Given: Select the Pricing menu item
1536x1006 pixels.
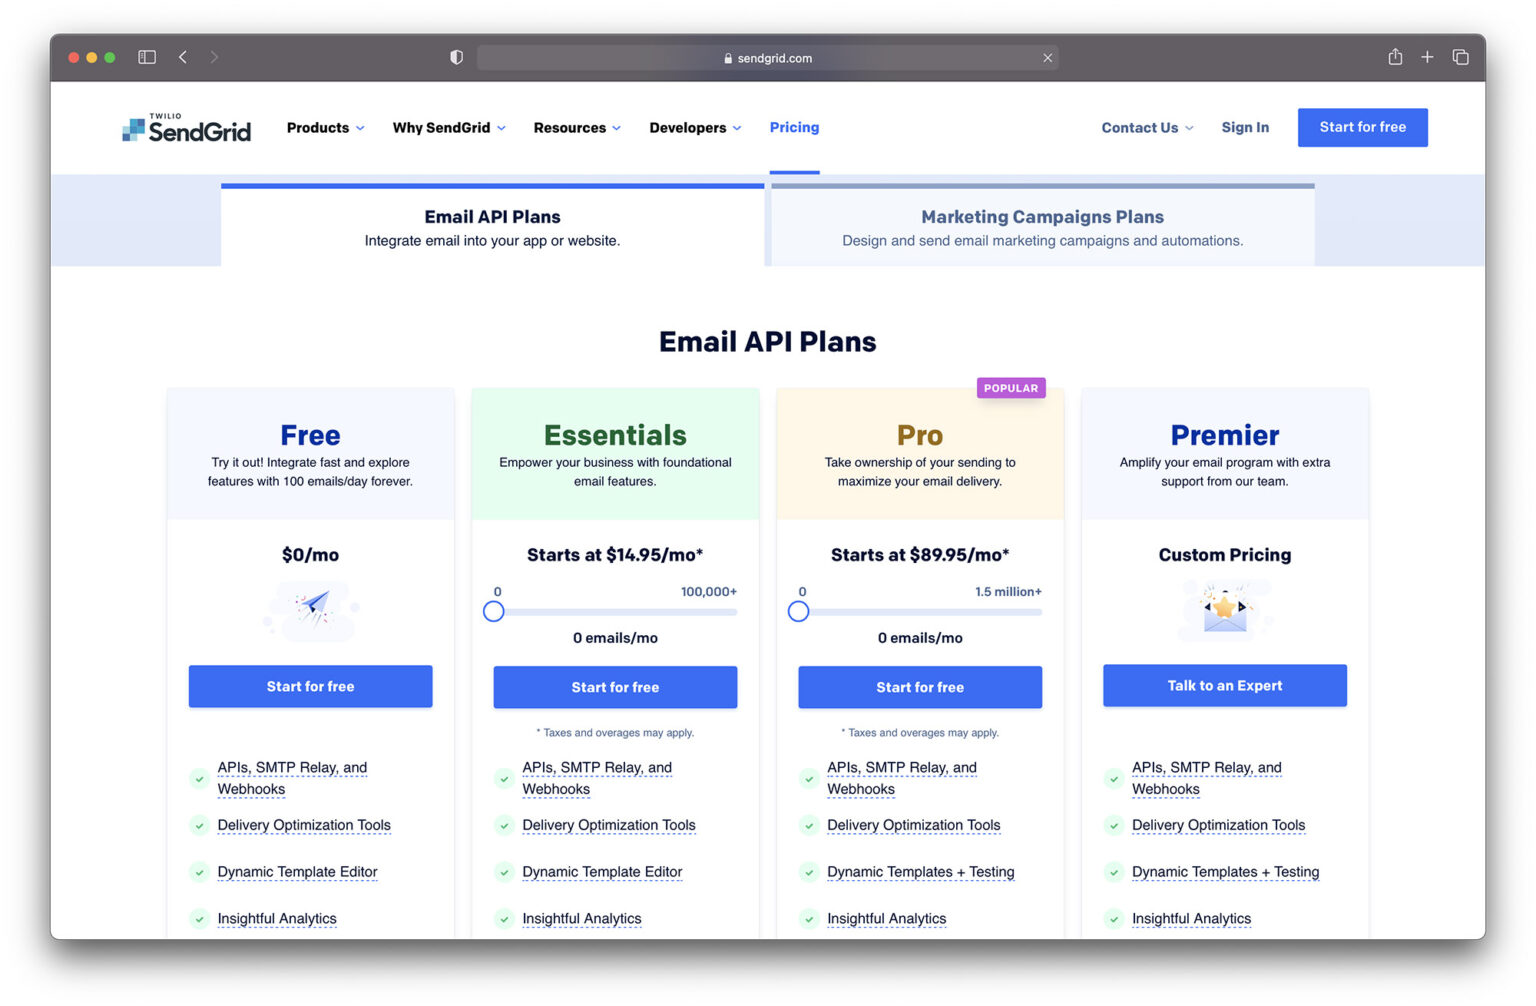Looking at the screenshot, I should tap(794, 127).
